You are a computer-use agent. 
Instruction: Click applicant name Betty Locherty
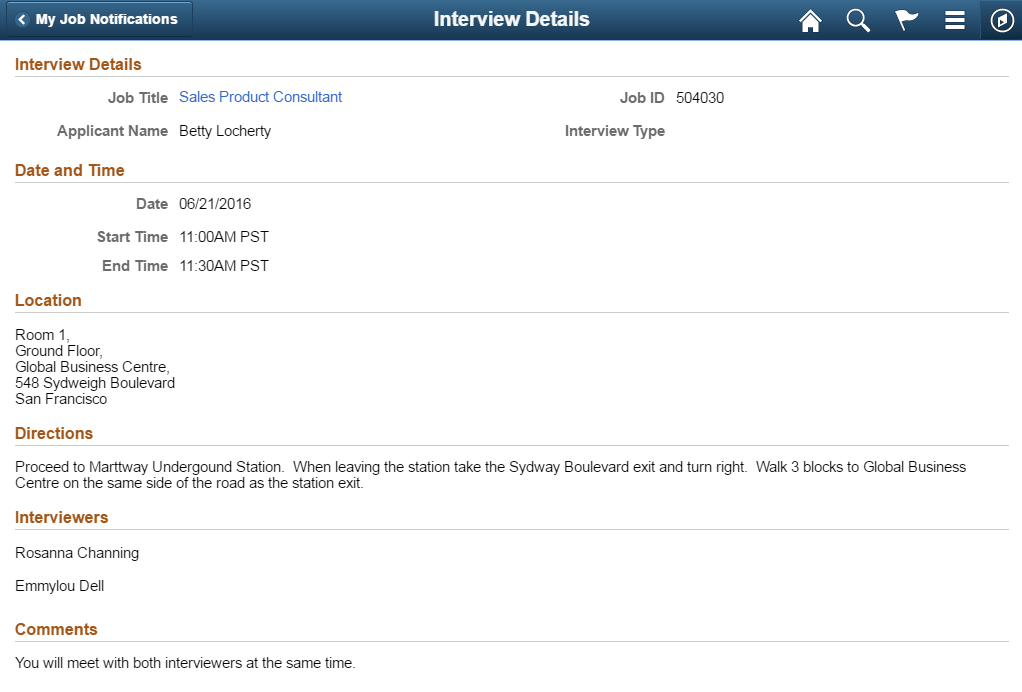[x=224, y=131]
